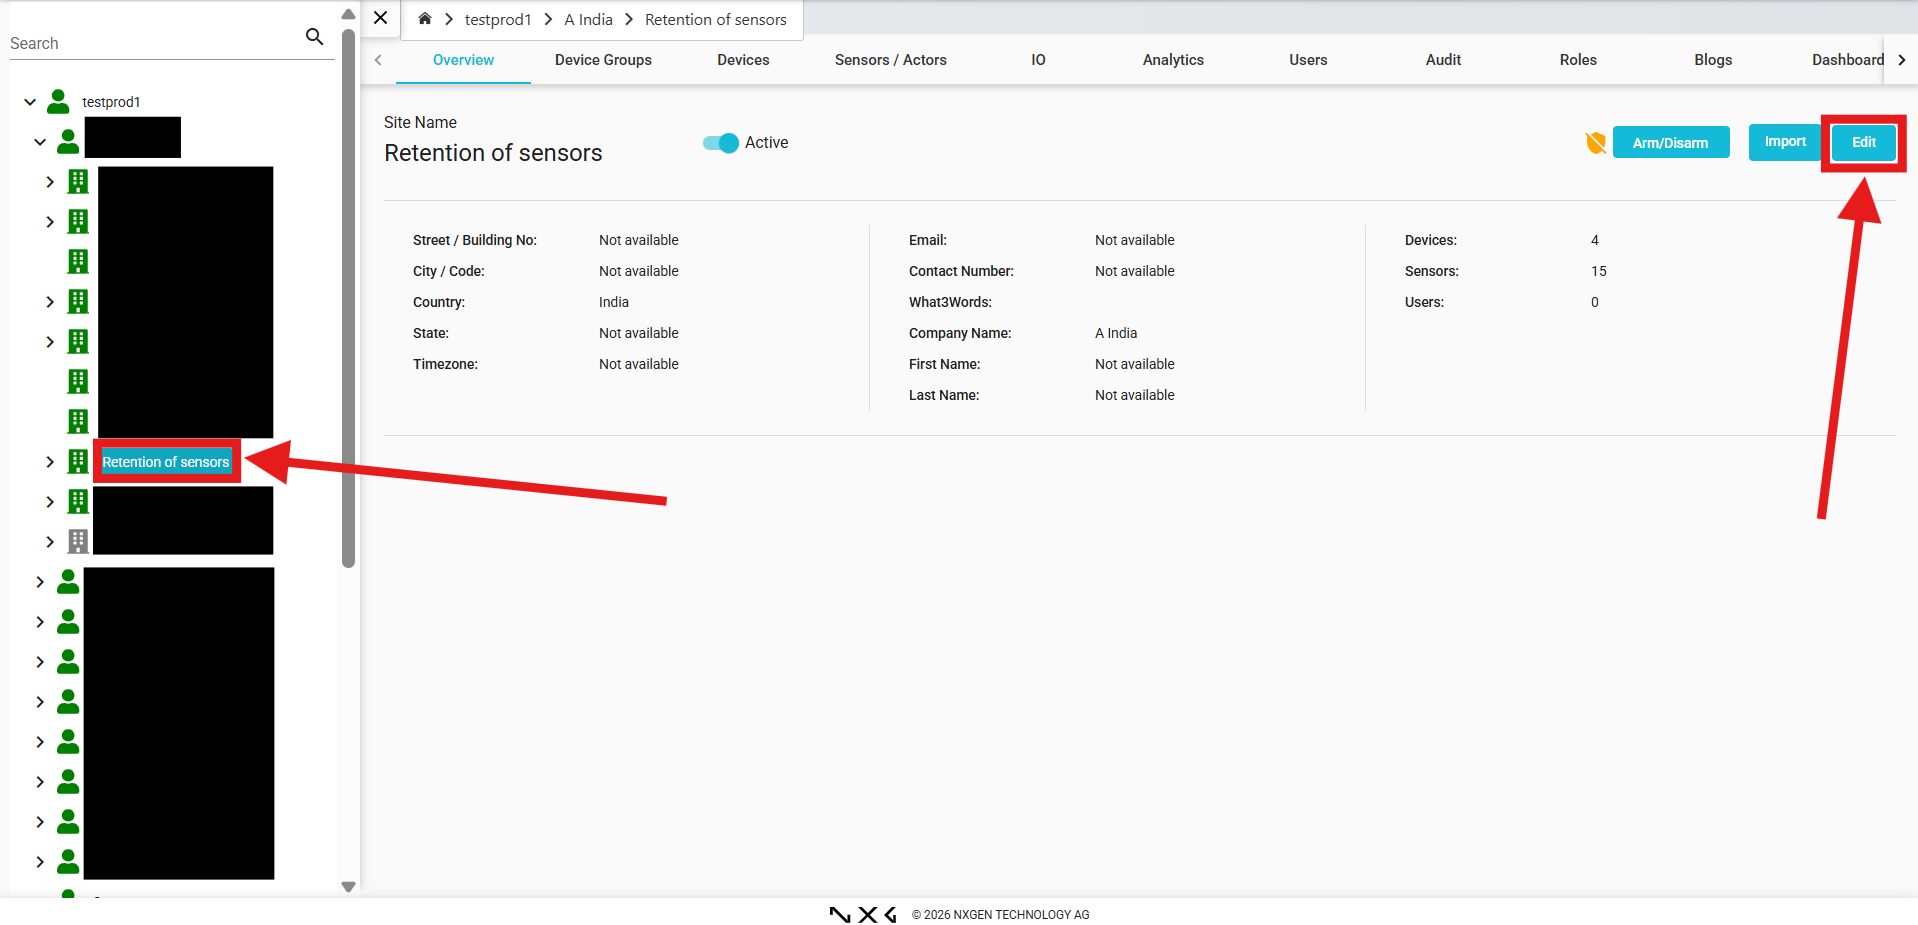Click the search magnifier icon
1918x925 pixels.
click(x=314, y=37)
